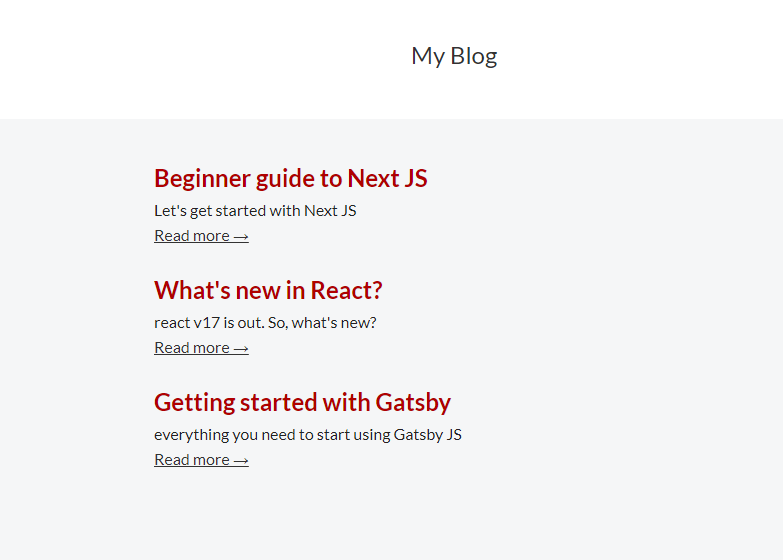Click the word "Blog" in the header

474,56
